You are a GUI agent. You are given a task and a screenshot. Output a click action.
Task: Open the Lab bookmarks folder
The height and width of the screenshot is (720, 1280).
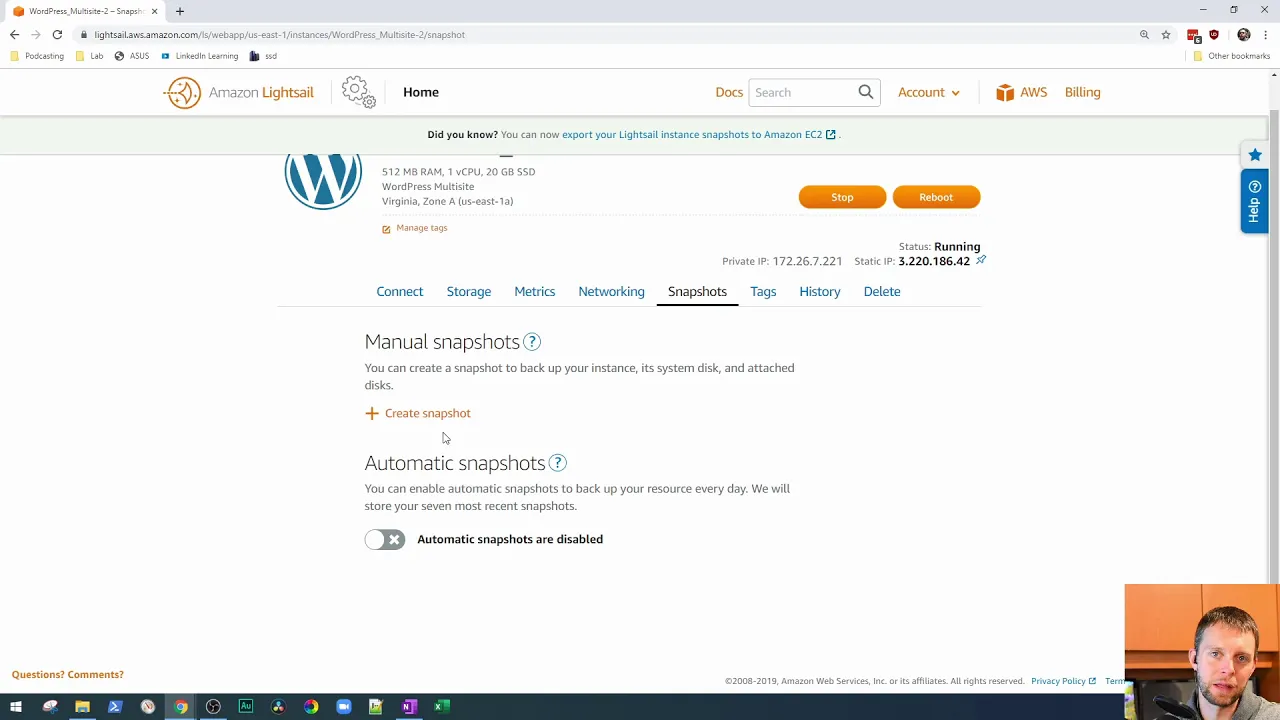90,56
